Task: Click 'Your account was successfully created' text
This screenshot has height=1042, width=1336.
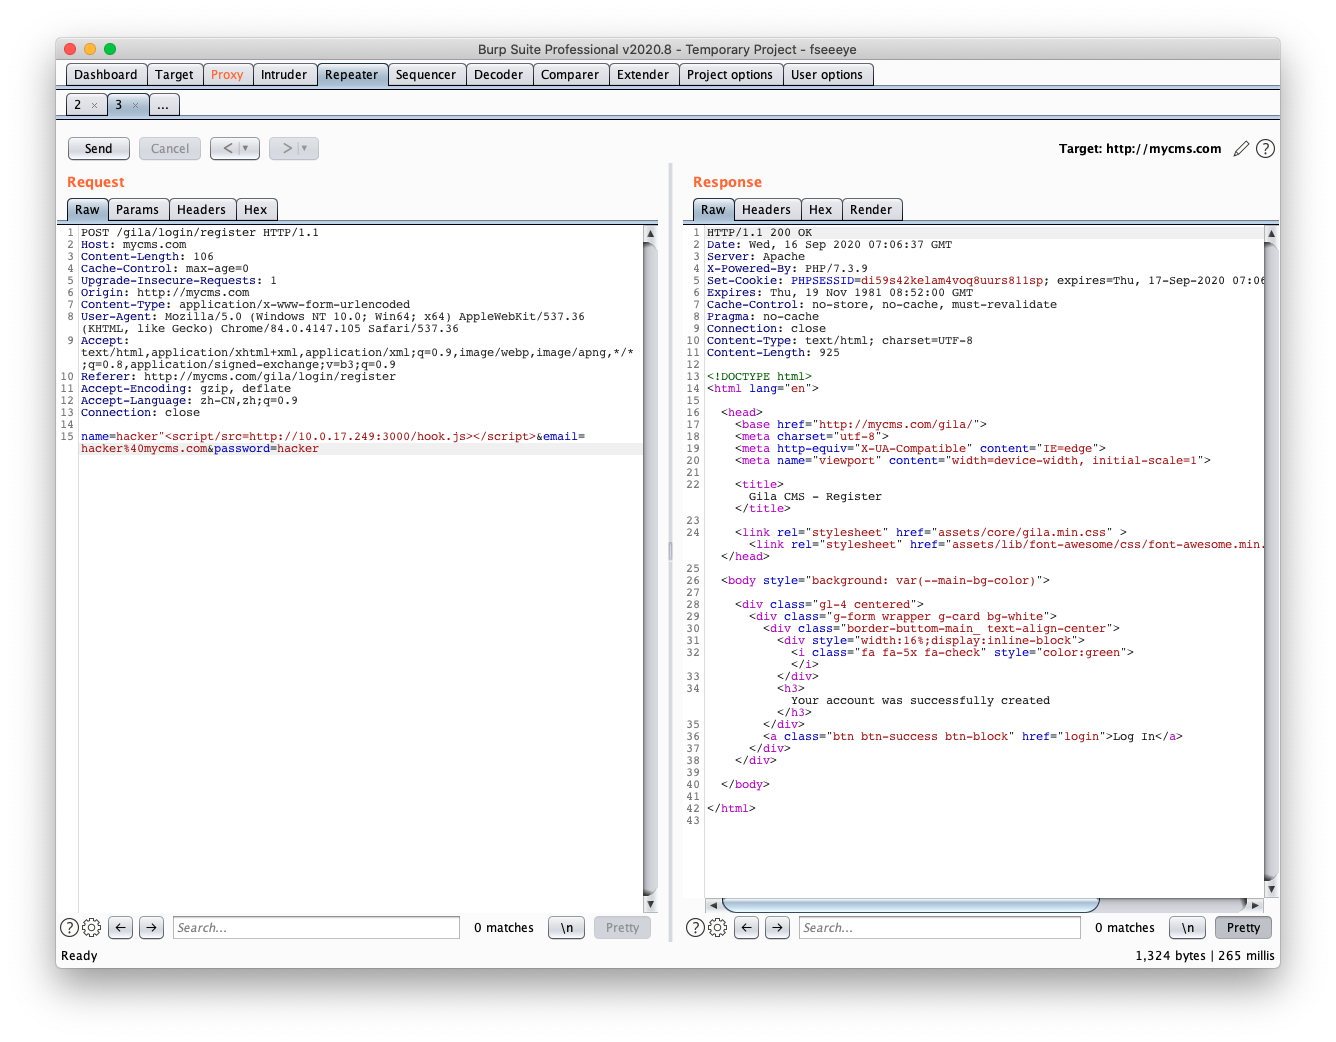Action: coord(920,701)
